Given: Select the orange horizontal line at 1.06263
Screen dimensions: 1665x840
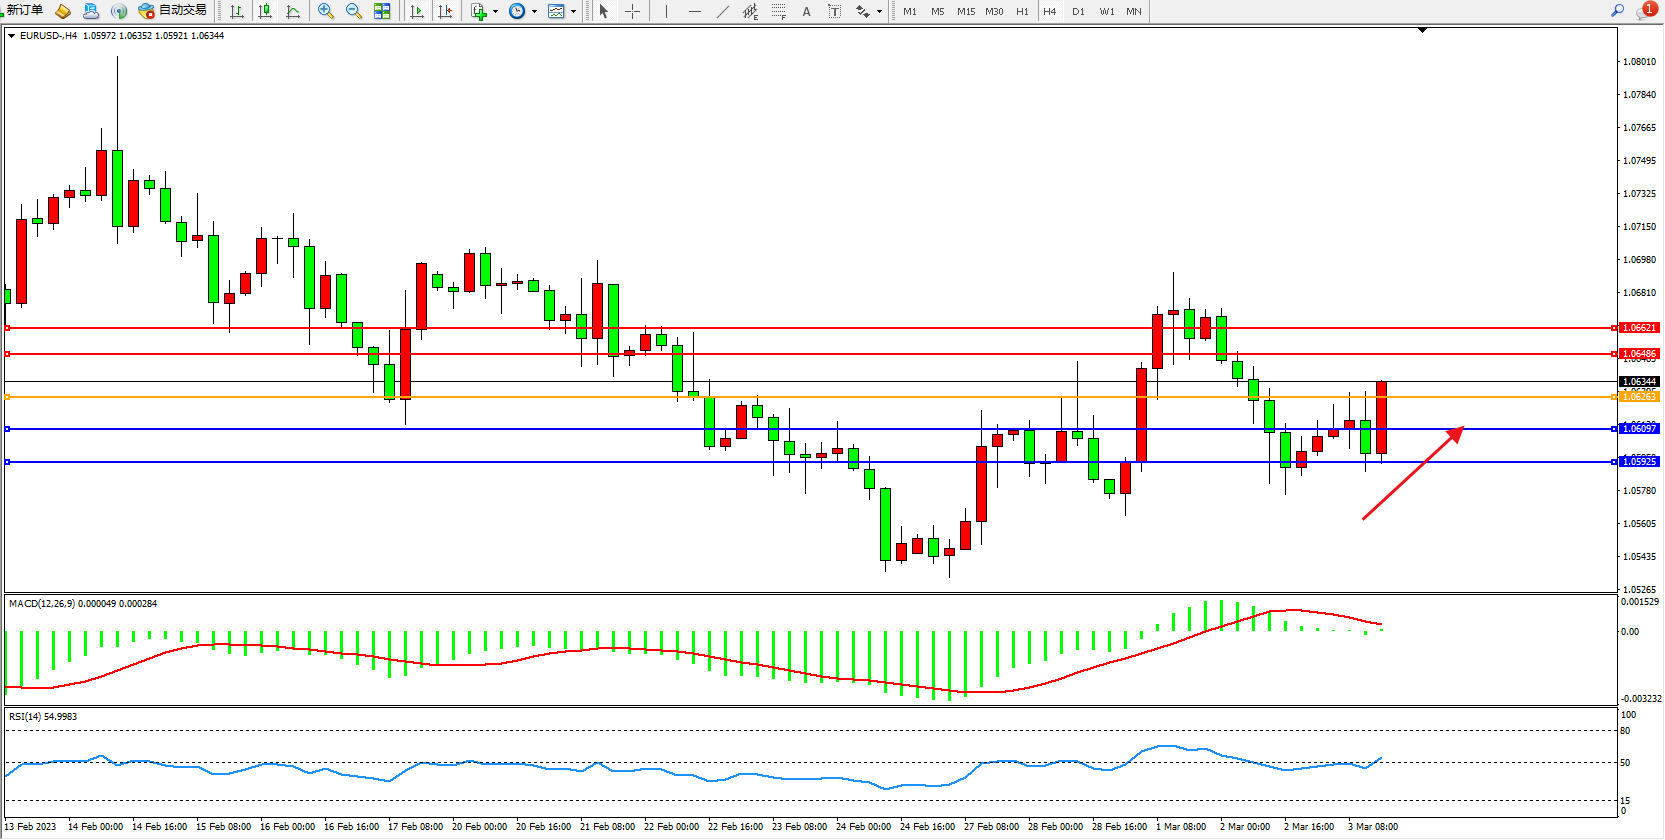Looking at the screenshot, I should 800,397.
